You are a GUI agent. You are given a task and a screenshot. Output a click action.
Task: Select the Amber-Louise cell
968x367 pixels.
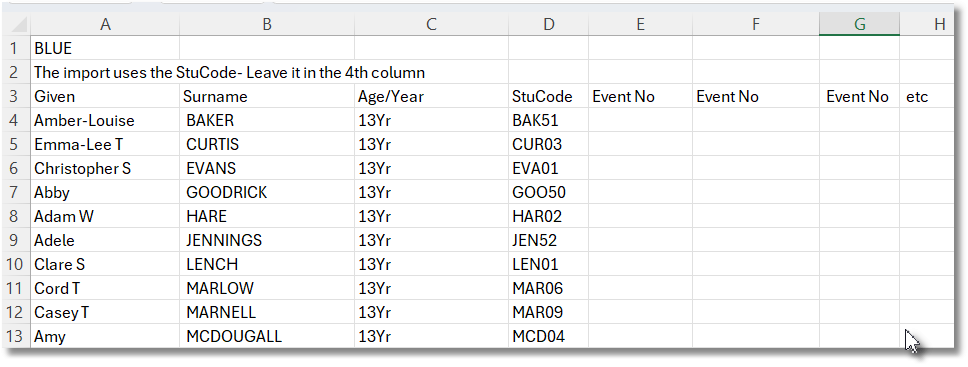[x=105, y=120]
